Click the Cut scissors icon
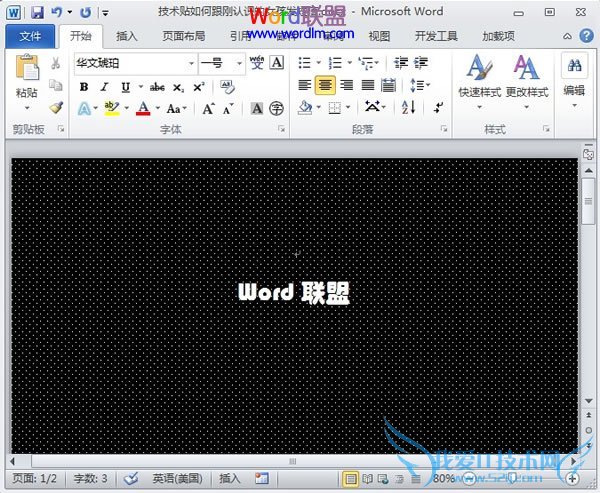Screen dimensions: 600x493 pos(55,63)
